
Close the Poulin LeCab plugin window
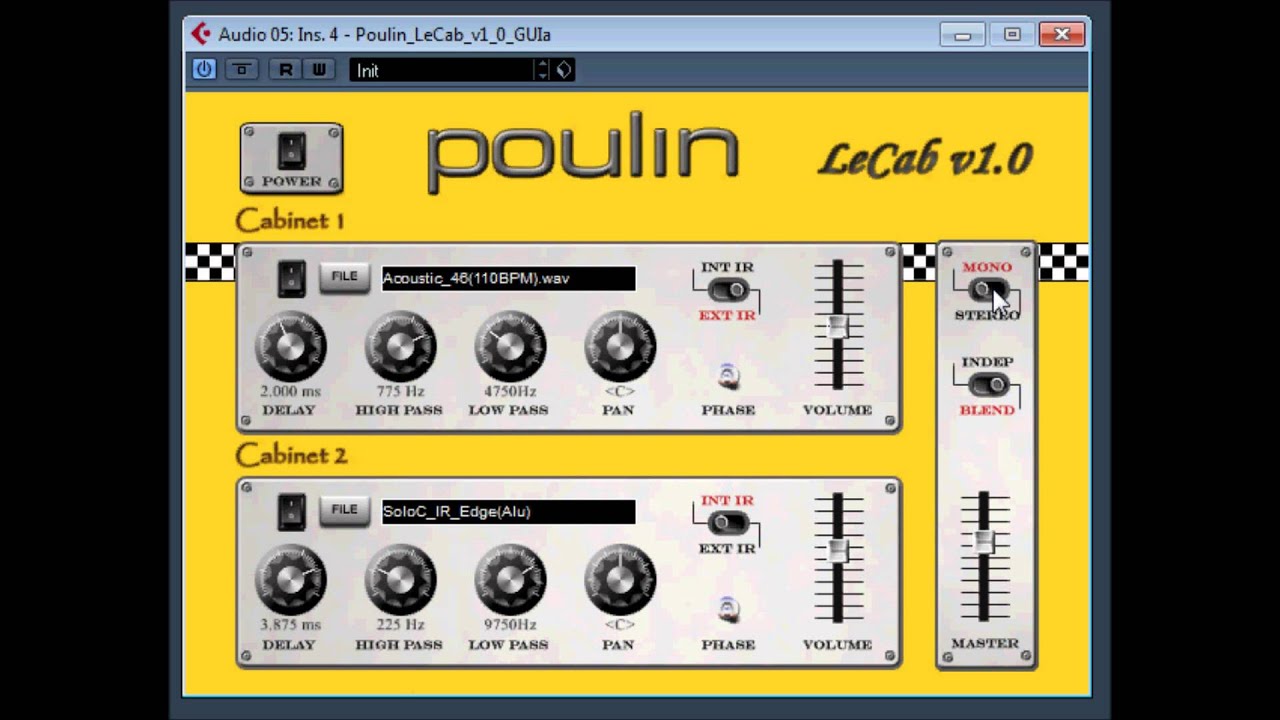click(1062, 35)
